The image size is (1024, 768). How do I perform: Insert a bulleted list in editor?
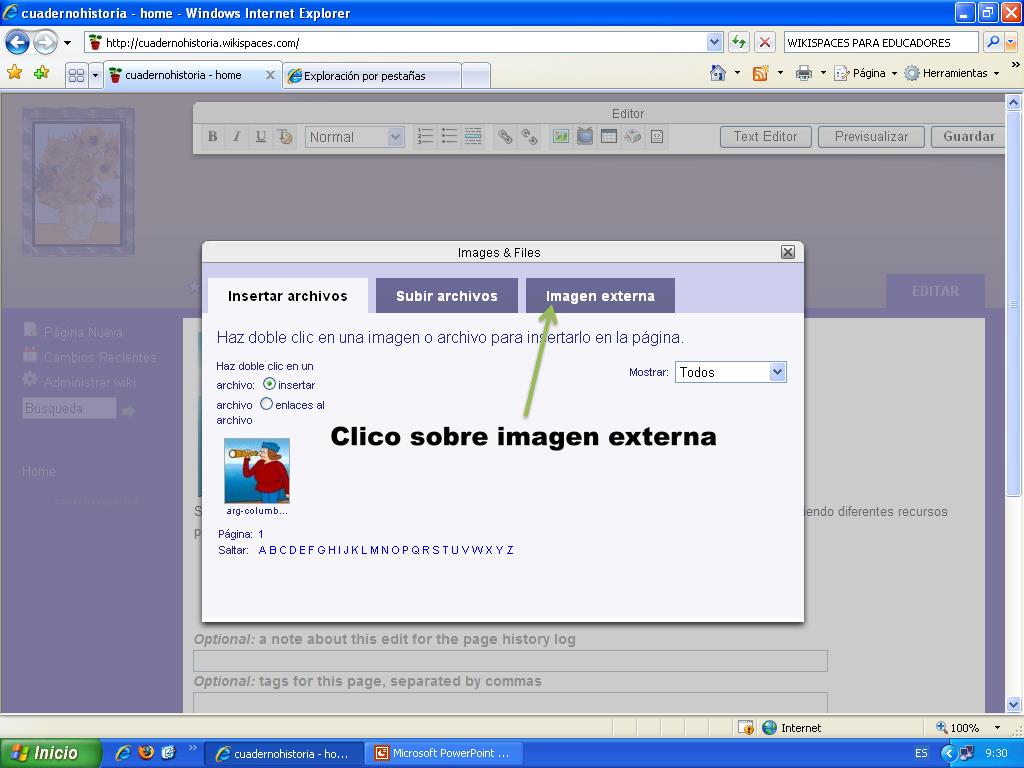pos(449,136)
